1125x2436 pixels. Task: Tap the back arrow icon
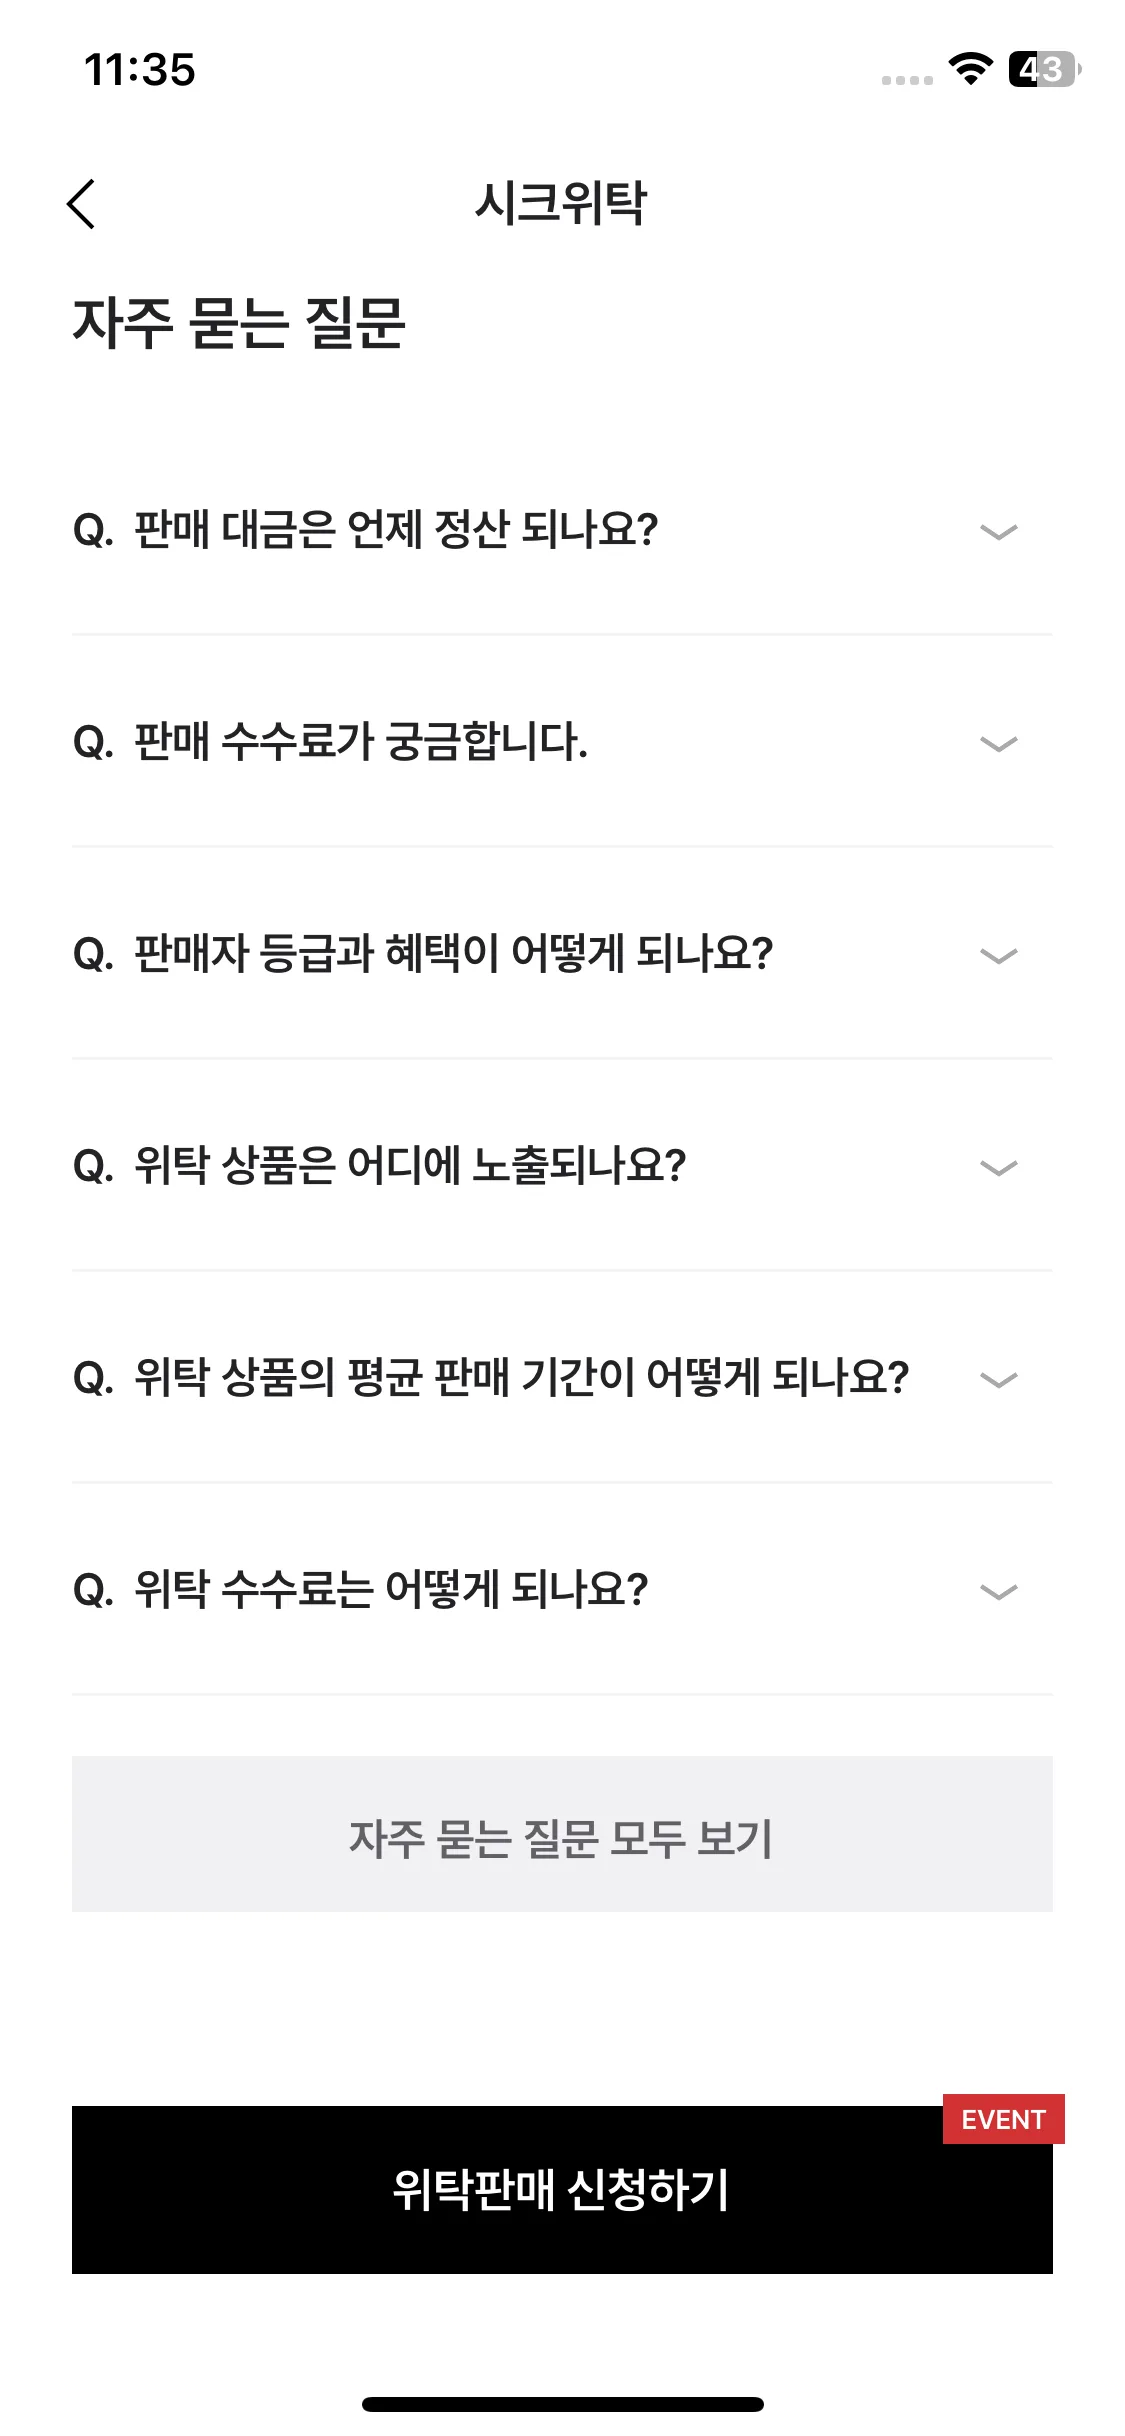(x=82, y=204)
